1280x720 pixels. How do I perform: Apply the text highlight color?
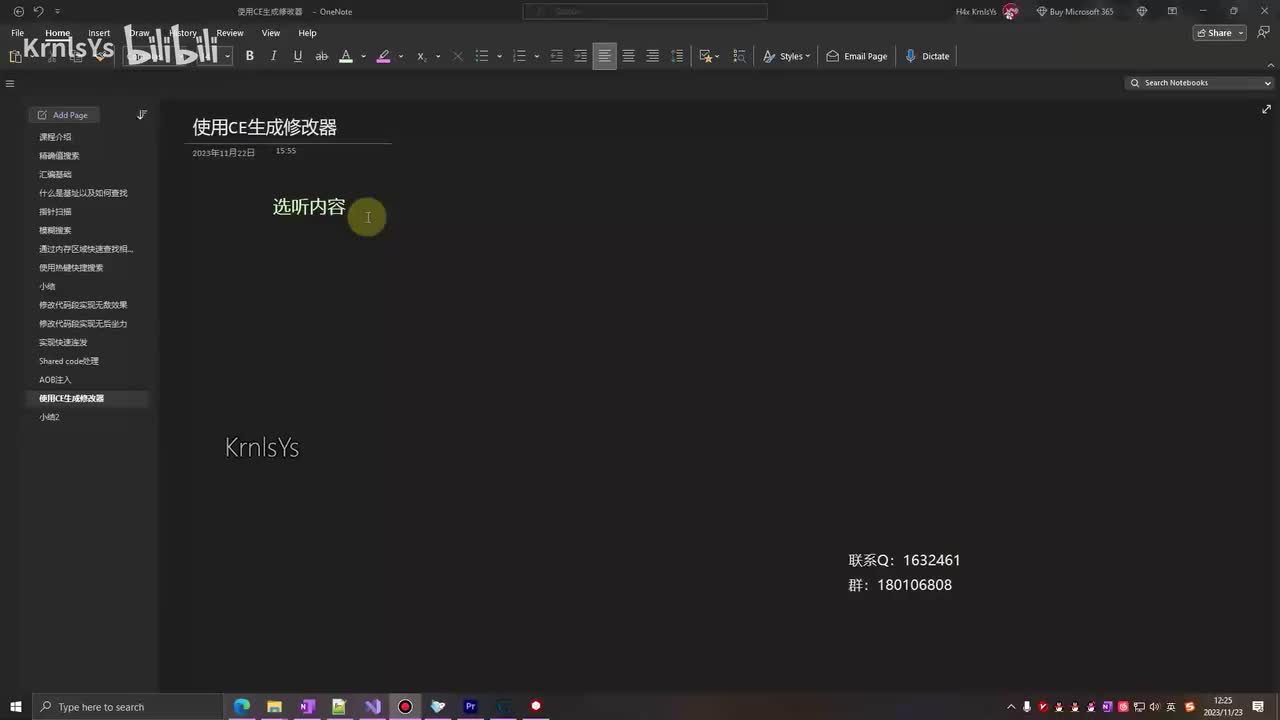click(383, 56)
